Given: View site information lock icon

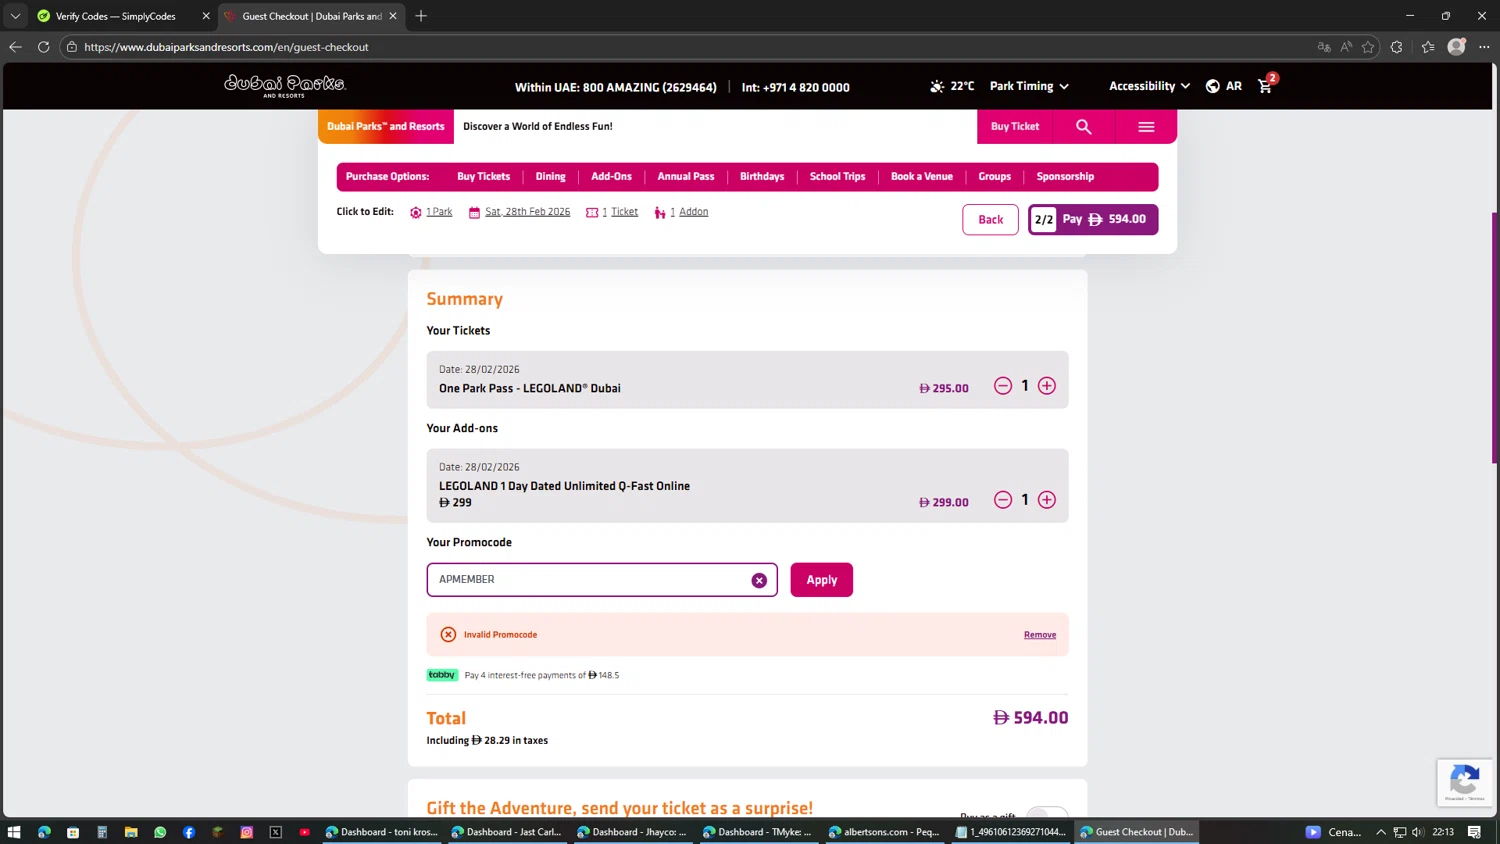Looking at the screenshot, I should click(x=72, y=47).
